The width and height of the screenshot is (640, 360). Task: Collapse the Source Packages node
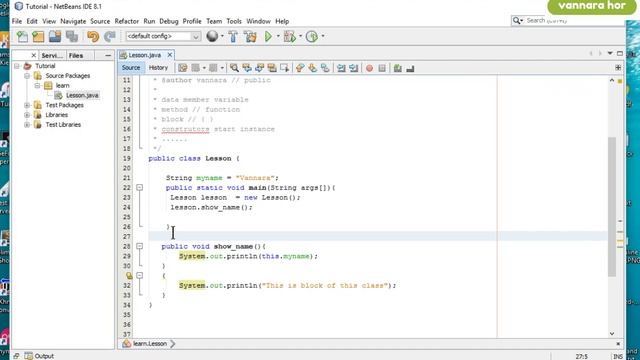27,76
